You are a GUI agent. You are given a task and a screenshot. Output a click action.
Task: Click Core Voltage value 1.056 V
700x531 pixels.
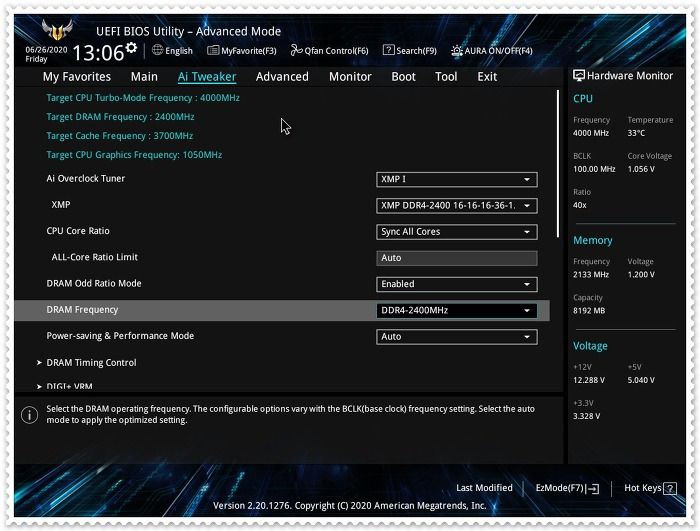[x=641, y=169]
